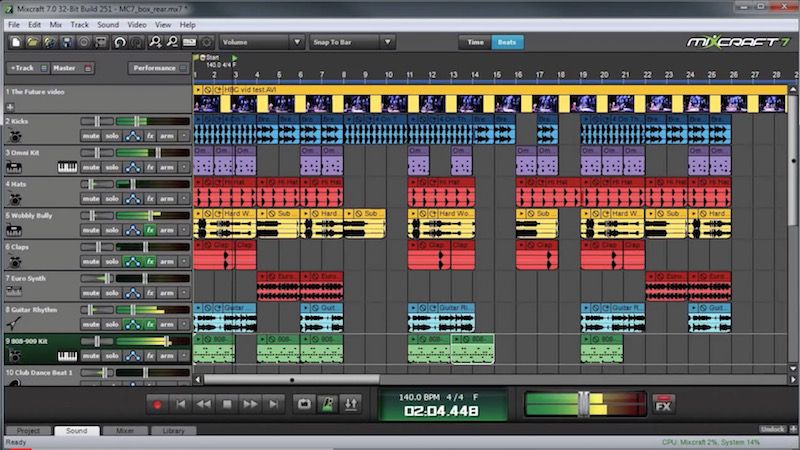The image size is (800, 450).
Task: Open fx for the Wobbly Bully track
Action: pyautogui.click(x=150, y=230)
